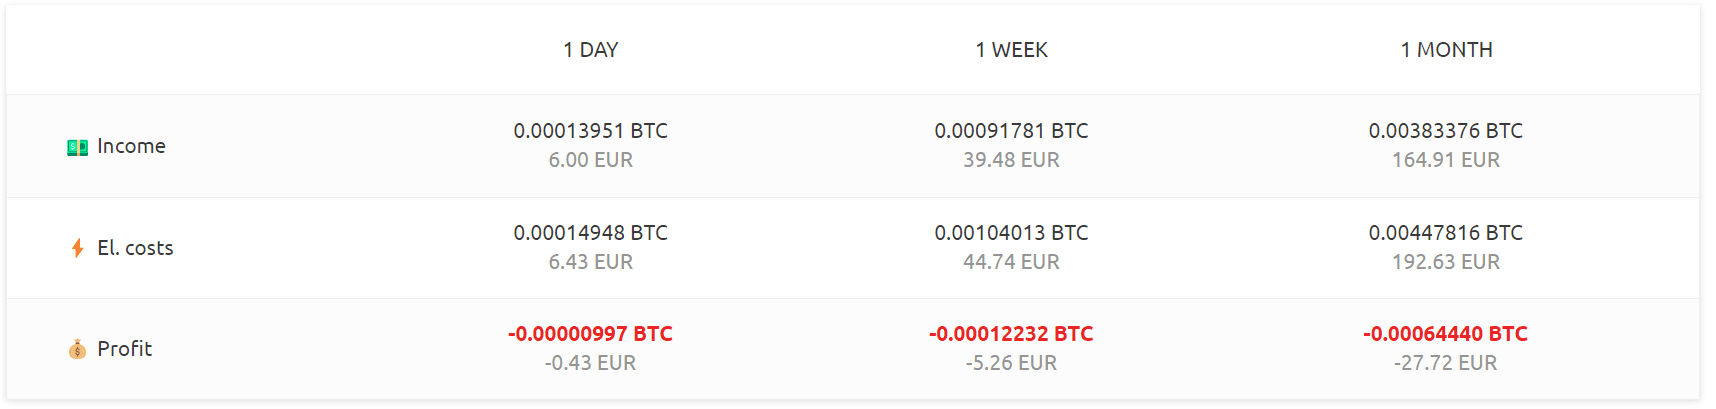Click daily electricity cost 0.00014948 BTC

coord(590,233)
